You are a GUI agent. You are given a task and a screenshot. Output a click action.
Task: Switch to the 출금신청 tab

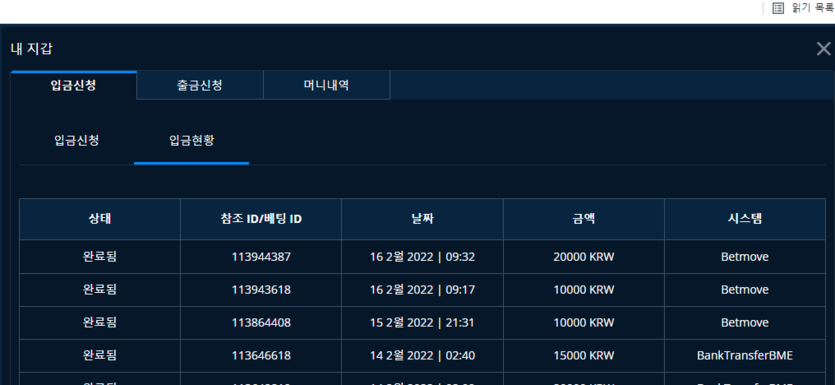200,85
